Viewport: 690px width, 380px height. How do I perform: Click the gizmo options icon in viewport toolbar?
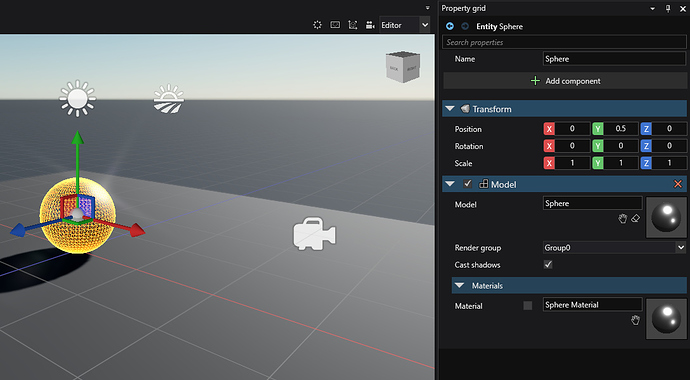(352, 25)
